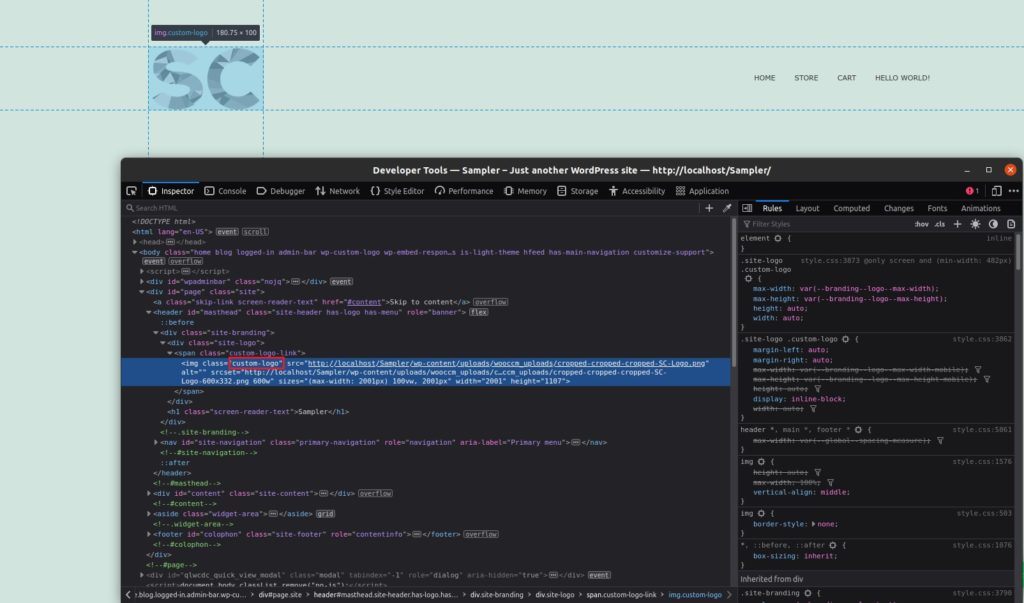The height and width of the screenshot is (603, 1024).
Task: Click filter icon beside overridden height: auto
Action: 817,389
